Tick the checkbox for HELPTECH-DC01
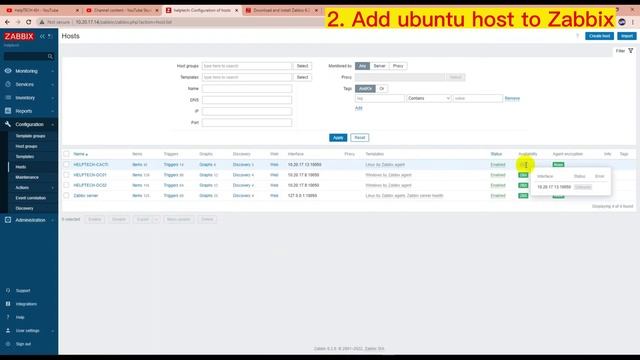Screen dimensions: 640x360 tap(66, 175)
